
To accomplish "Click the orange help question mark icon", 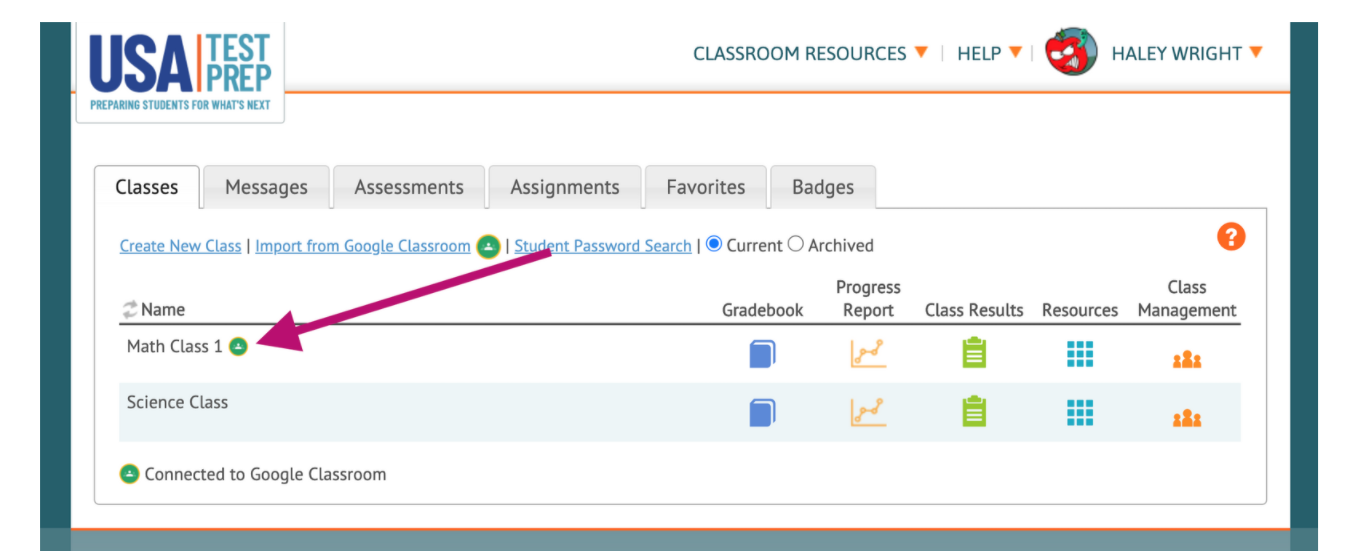I will pyautogui.click(x=1231, y=237).
